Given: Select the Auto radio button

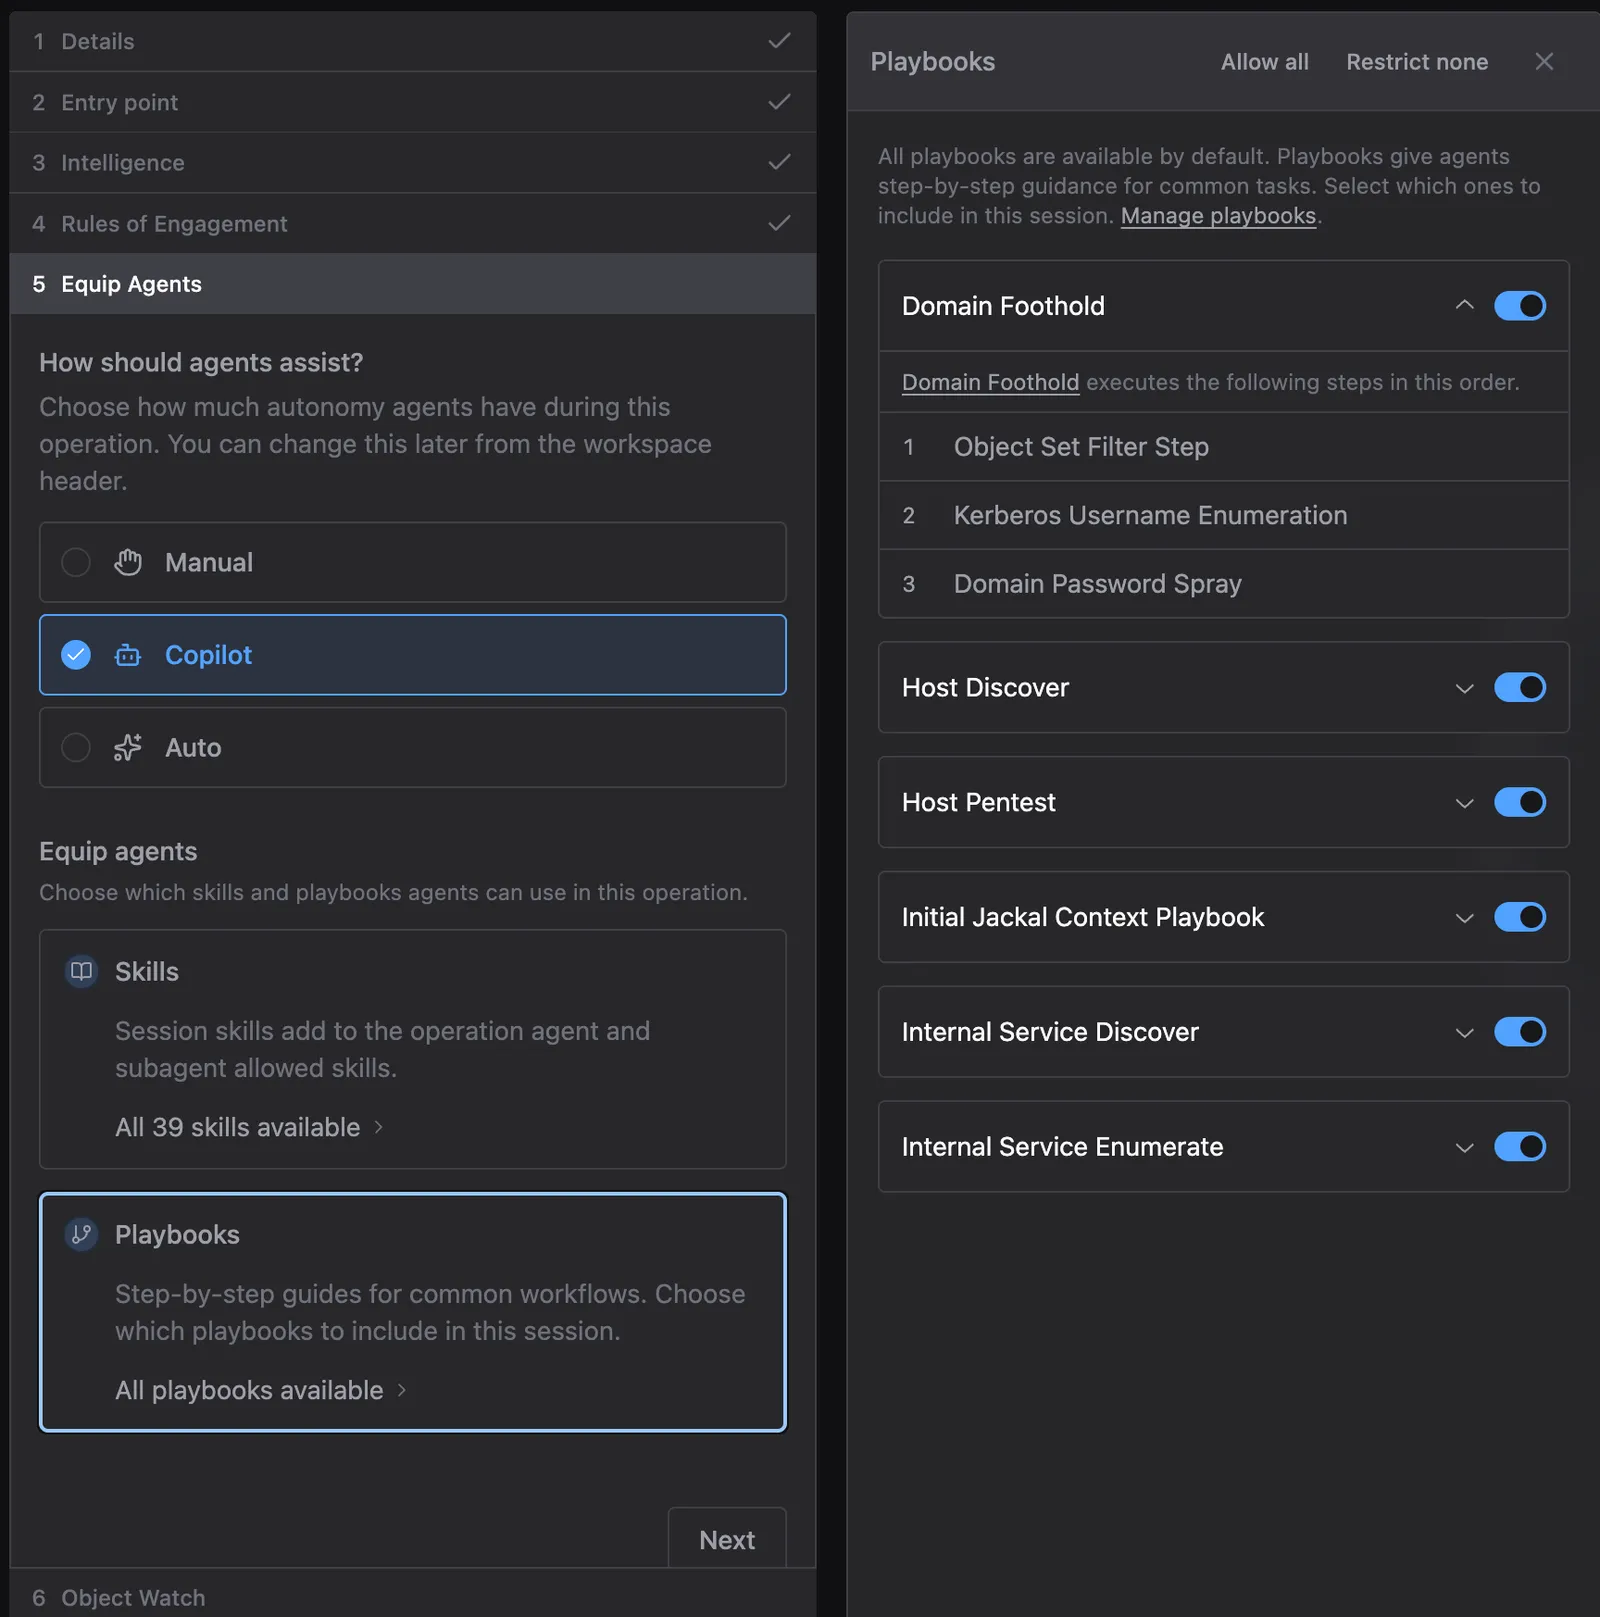Looking at the screenshot, I should 76,748.
